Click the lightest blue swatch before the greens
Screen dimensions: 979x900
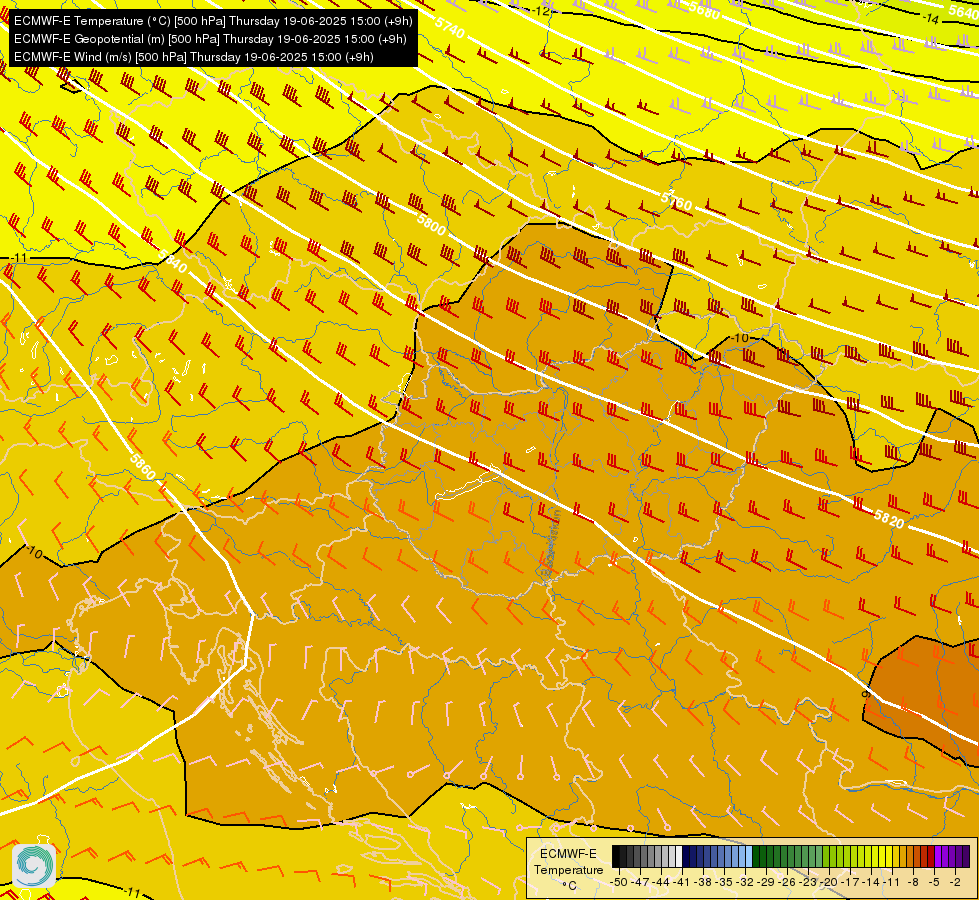[x=749, y=856]
